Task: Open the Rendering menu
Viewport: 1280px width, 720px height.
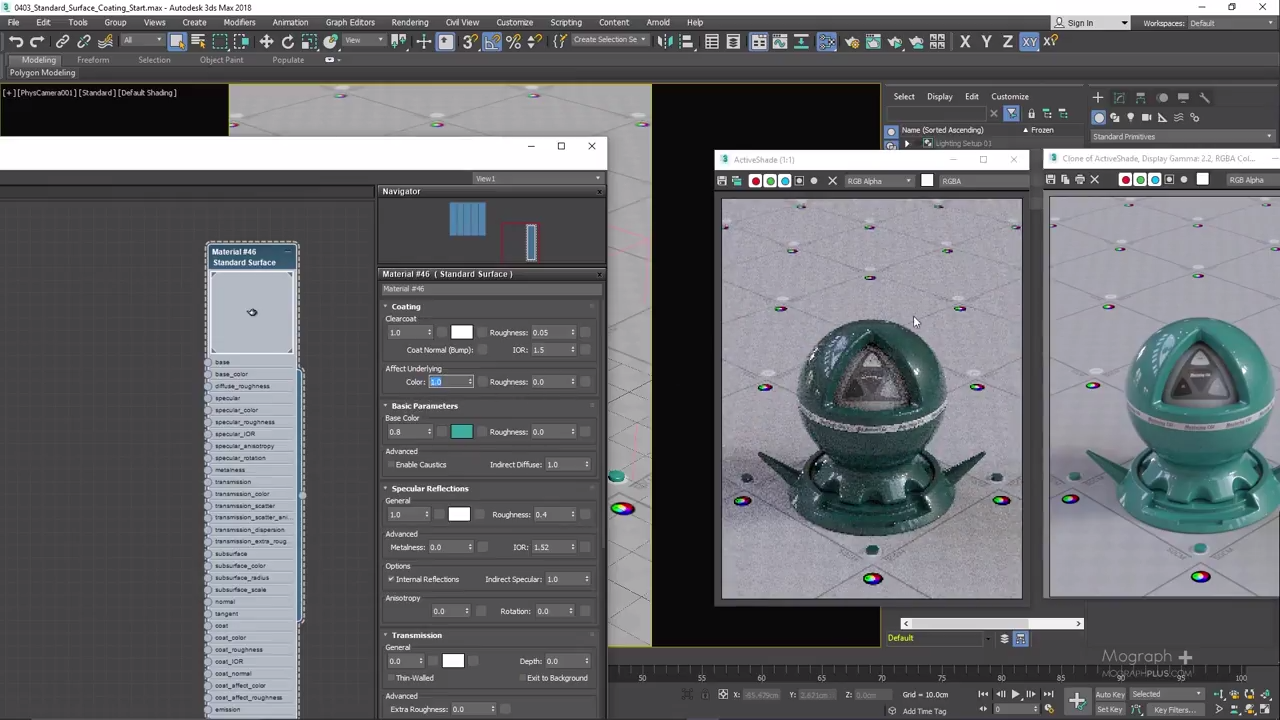Action: 410,22
